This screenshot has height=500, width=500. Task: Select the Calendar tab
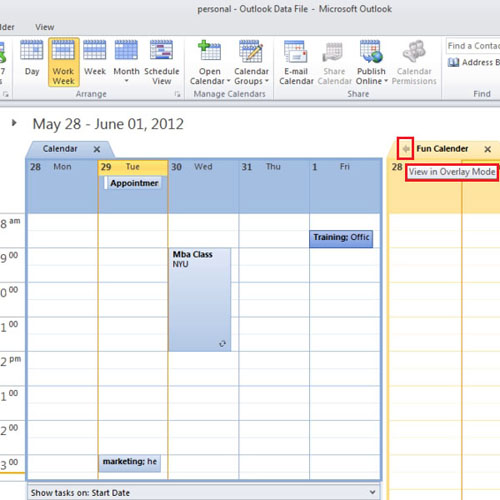(x=60, y=149)
